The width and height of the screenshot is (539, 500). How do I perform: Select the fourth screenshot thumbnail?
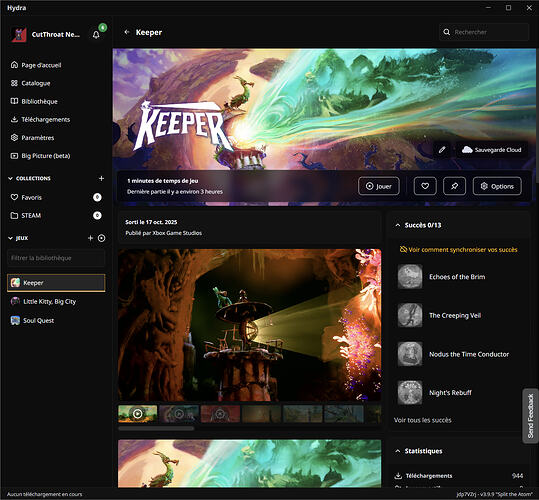[x=261, y=413]
